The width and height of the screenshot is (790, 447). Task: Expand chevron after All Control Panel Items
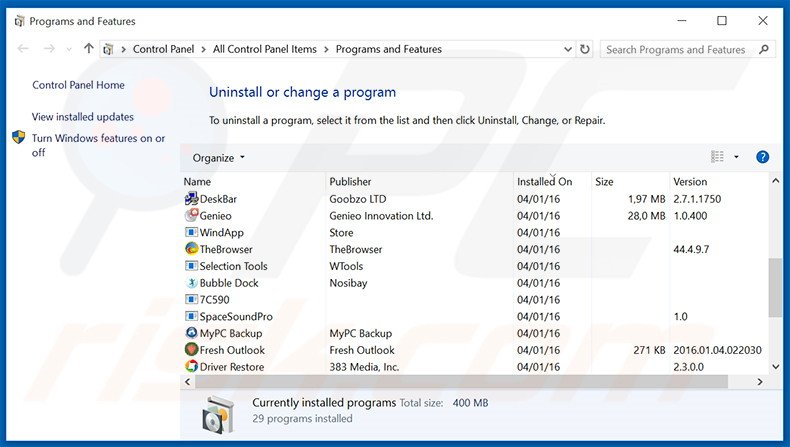click(x=326, y=49)
